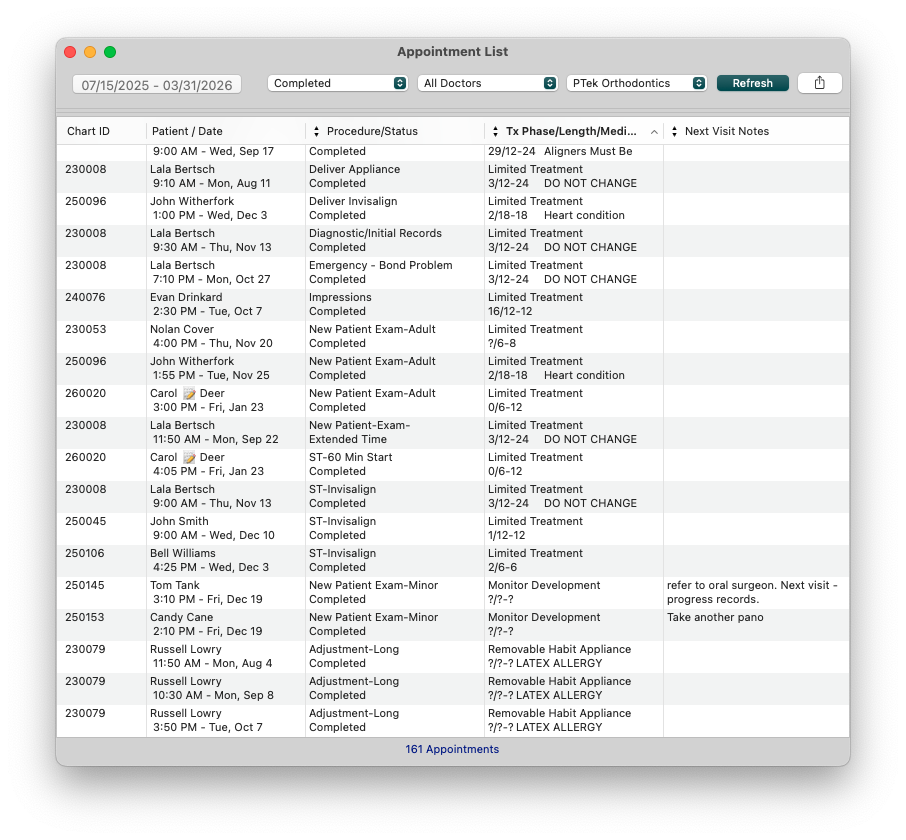906x840 pixels.
Task: Select Tom Tank patient row
Action: (x=452, y=593)
